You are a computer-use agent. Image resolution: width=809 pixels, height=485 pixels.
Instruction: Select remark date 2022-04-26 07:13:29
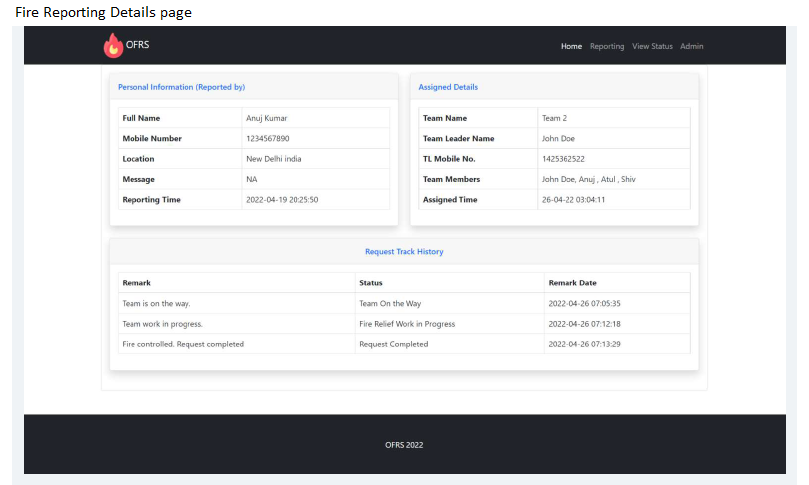(x=584, y=344)
